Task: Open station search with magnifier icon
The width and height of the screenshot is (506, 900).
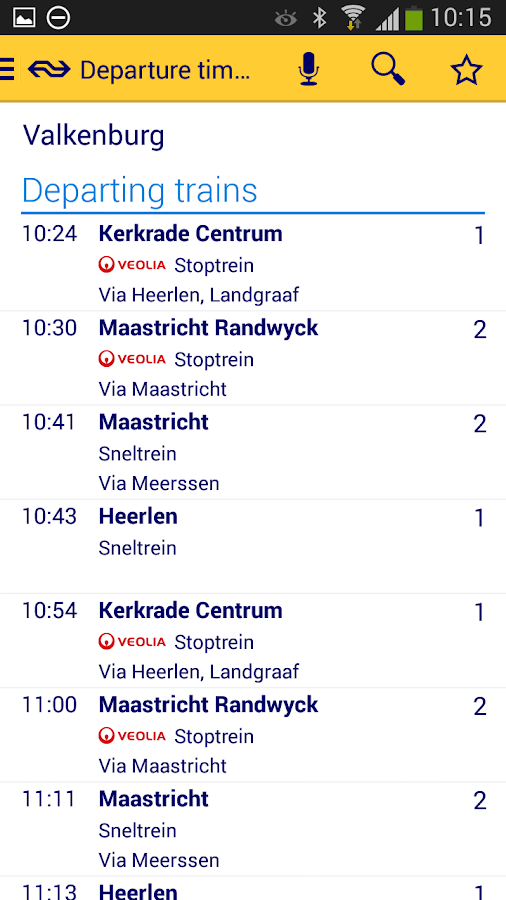Action: point(388,69)
